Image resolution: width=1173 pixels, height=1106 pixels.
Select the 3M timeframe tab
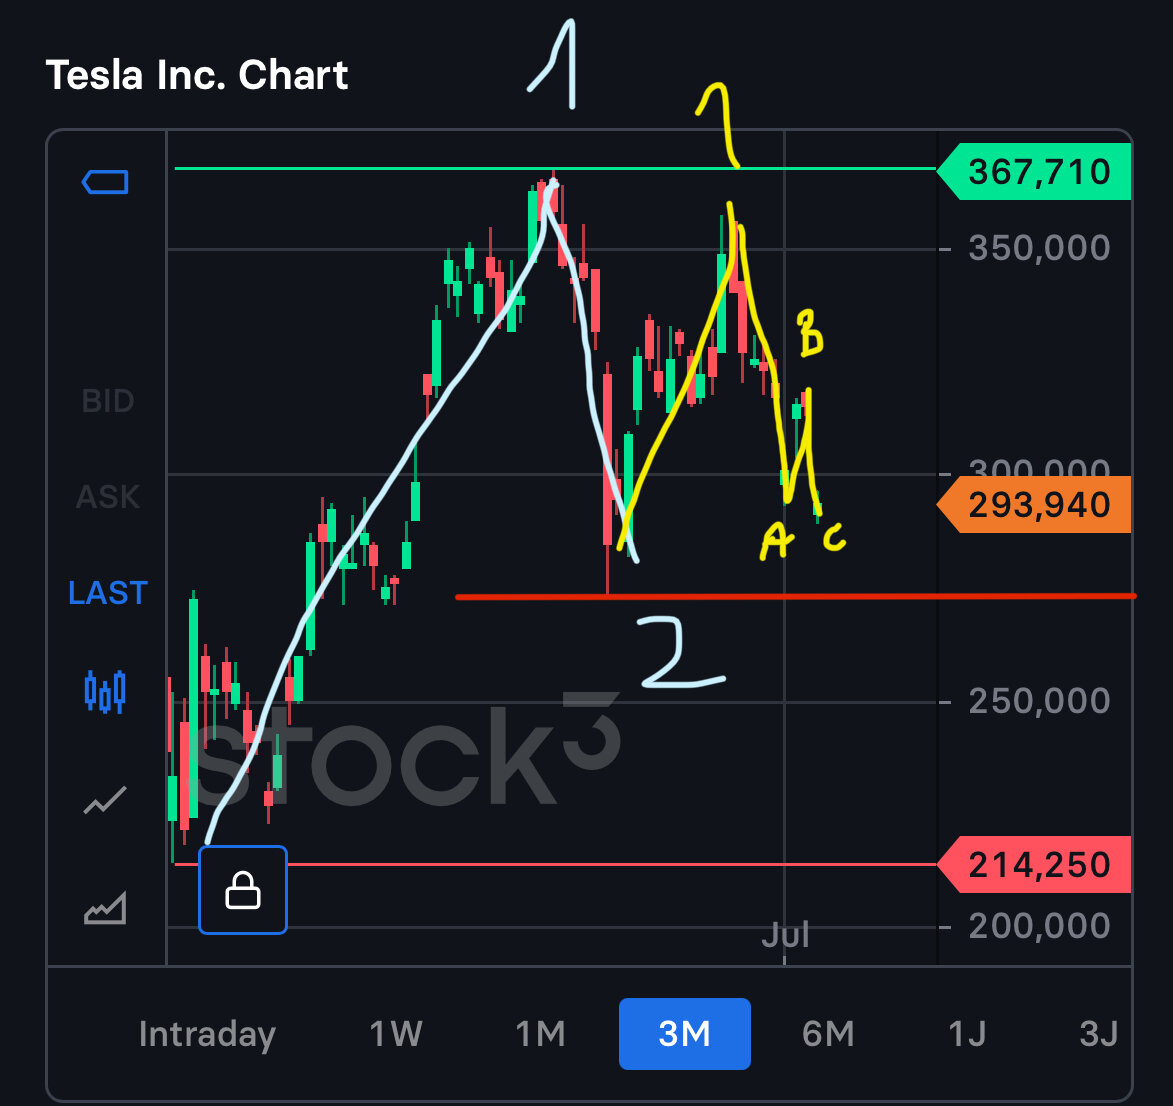click(685, 1034)
